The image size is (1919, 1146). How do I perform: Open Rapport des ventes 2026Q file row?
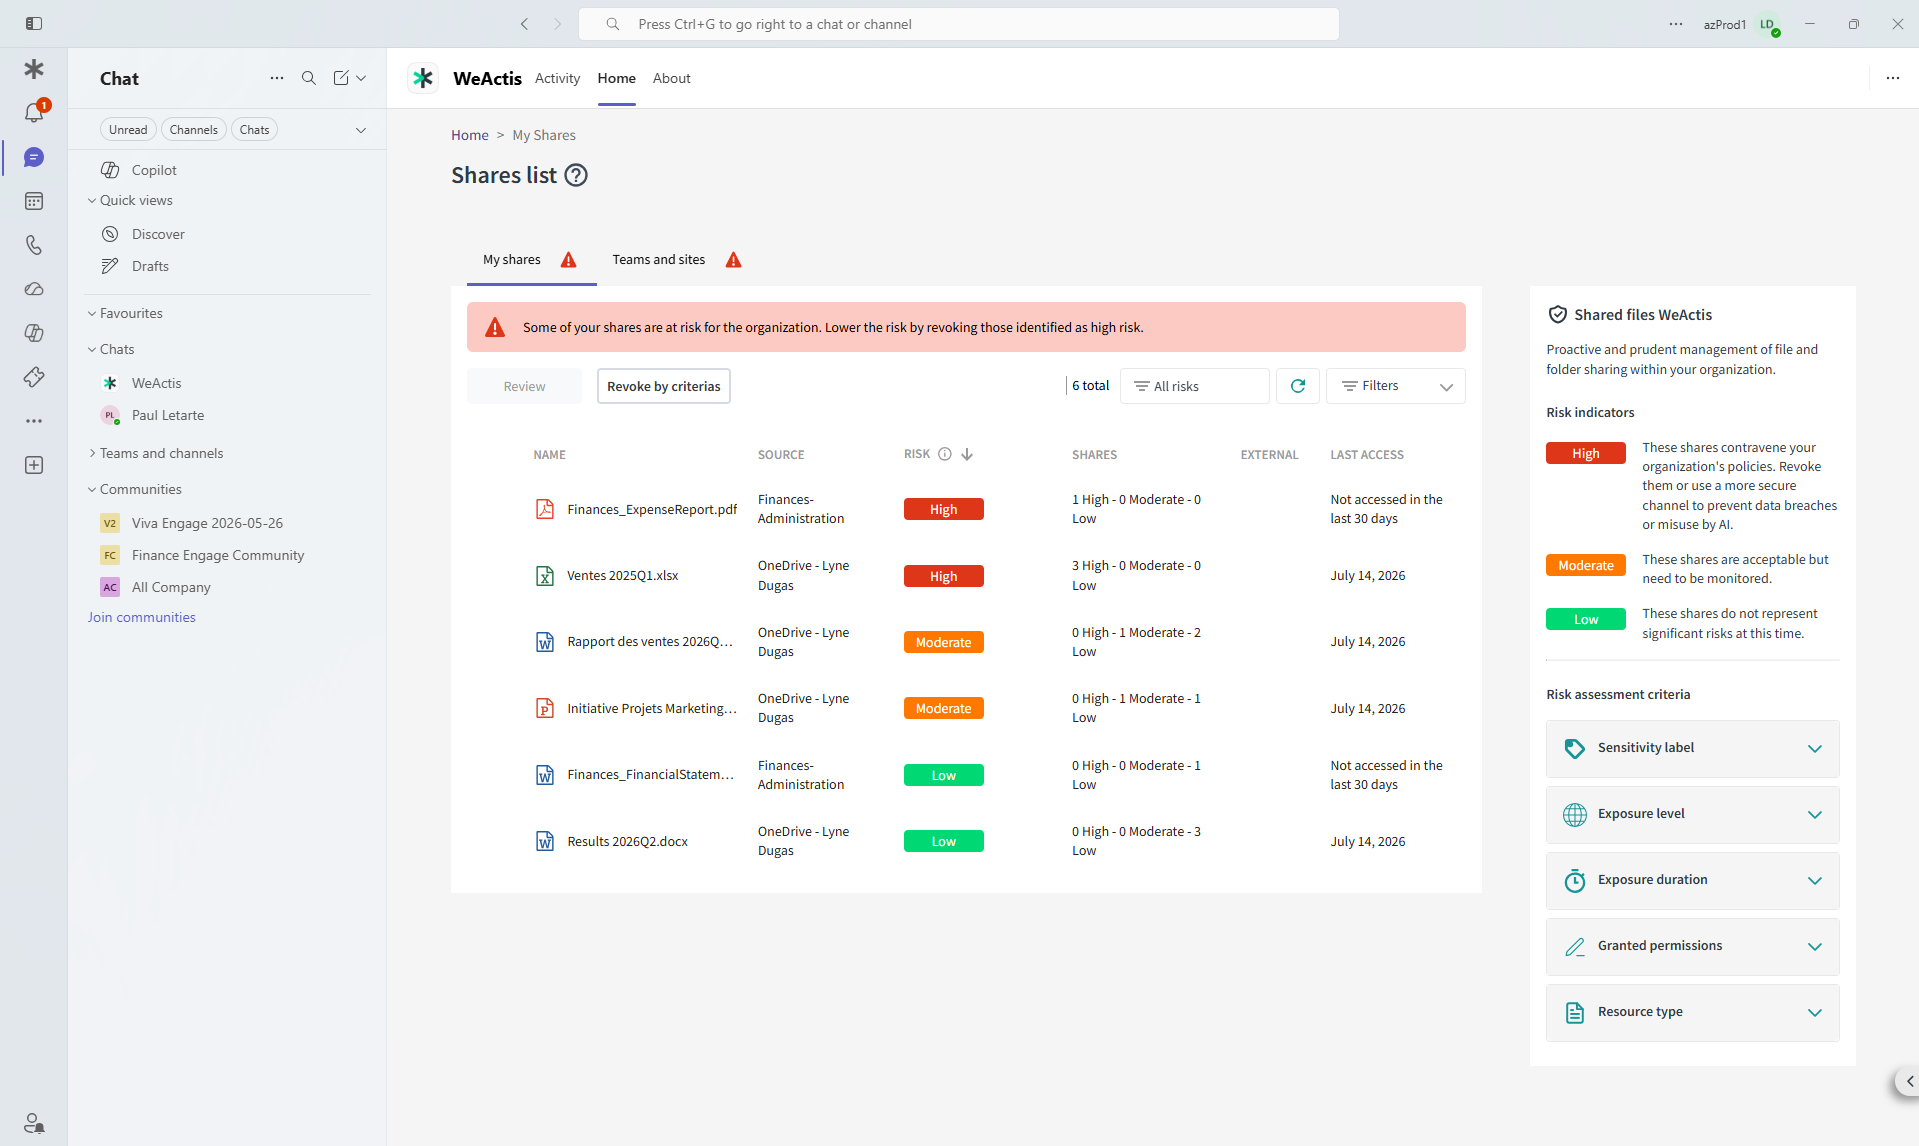[x=966, y=642]
